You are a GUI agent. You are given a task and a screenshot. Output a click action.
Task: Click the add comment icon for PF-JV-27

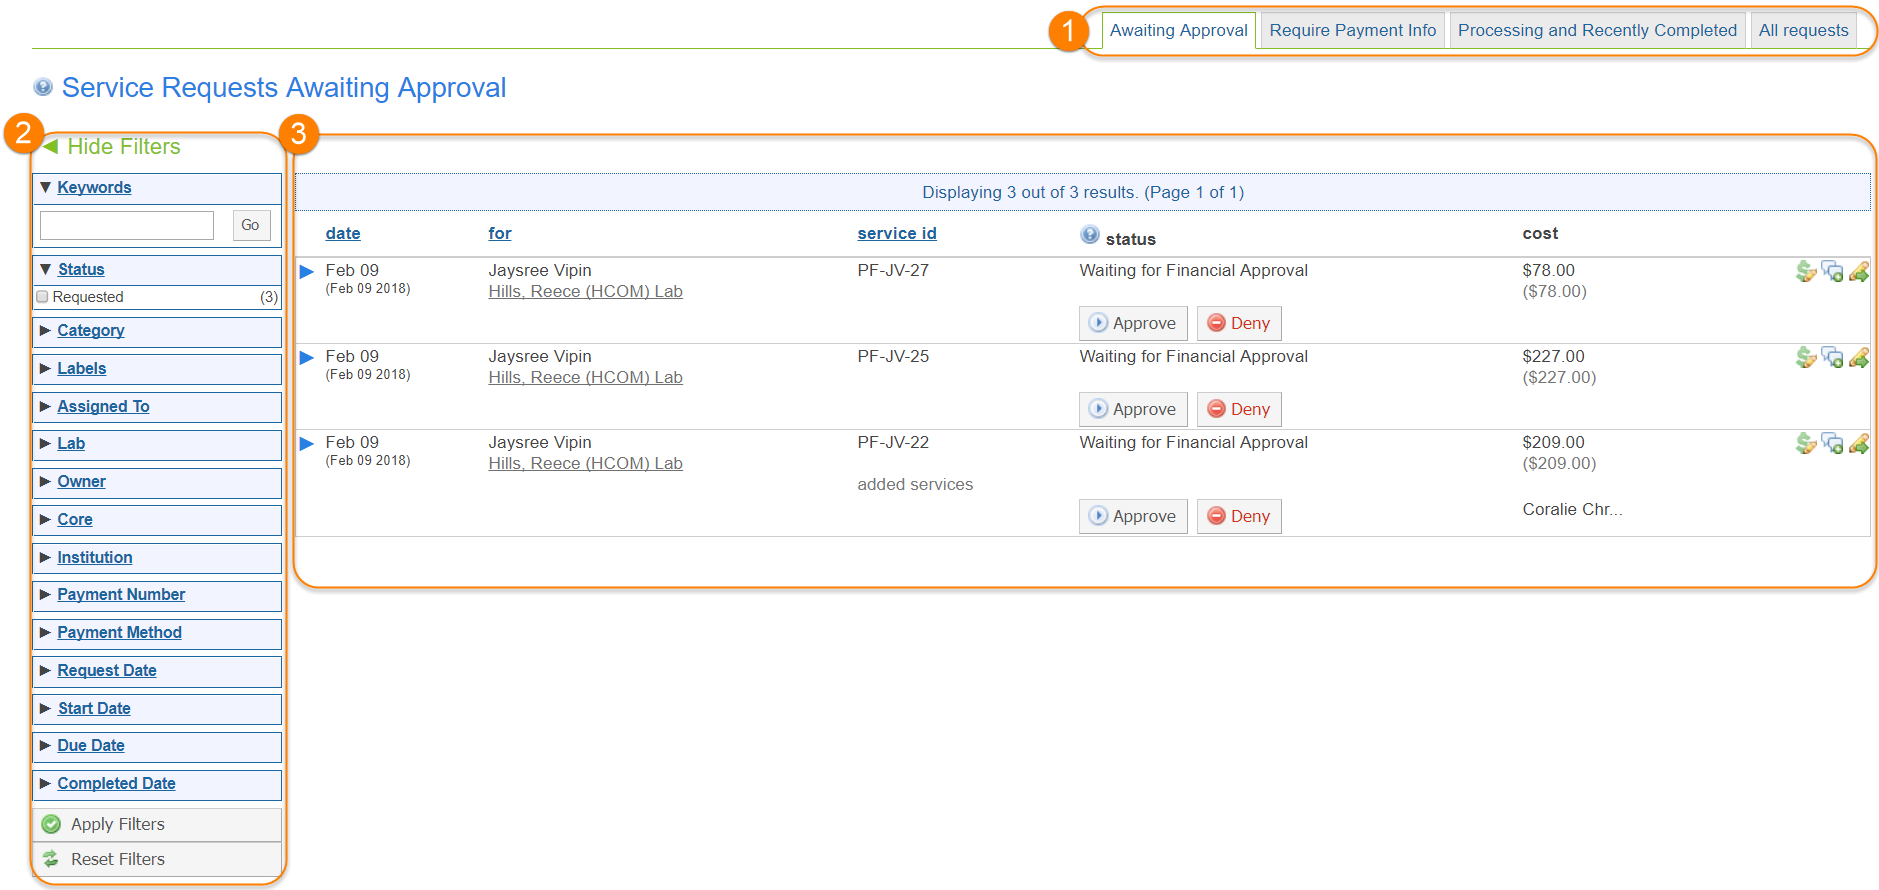coord(1832,272)
